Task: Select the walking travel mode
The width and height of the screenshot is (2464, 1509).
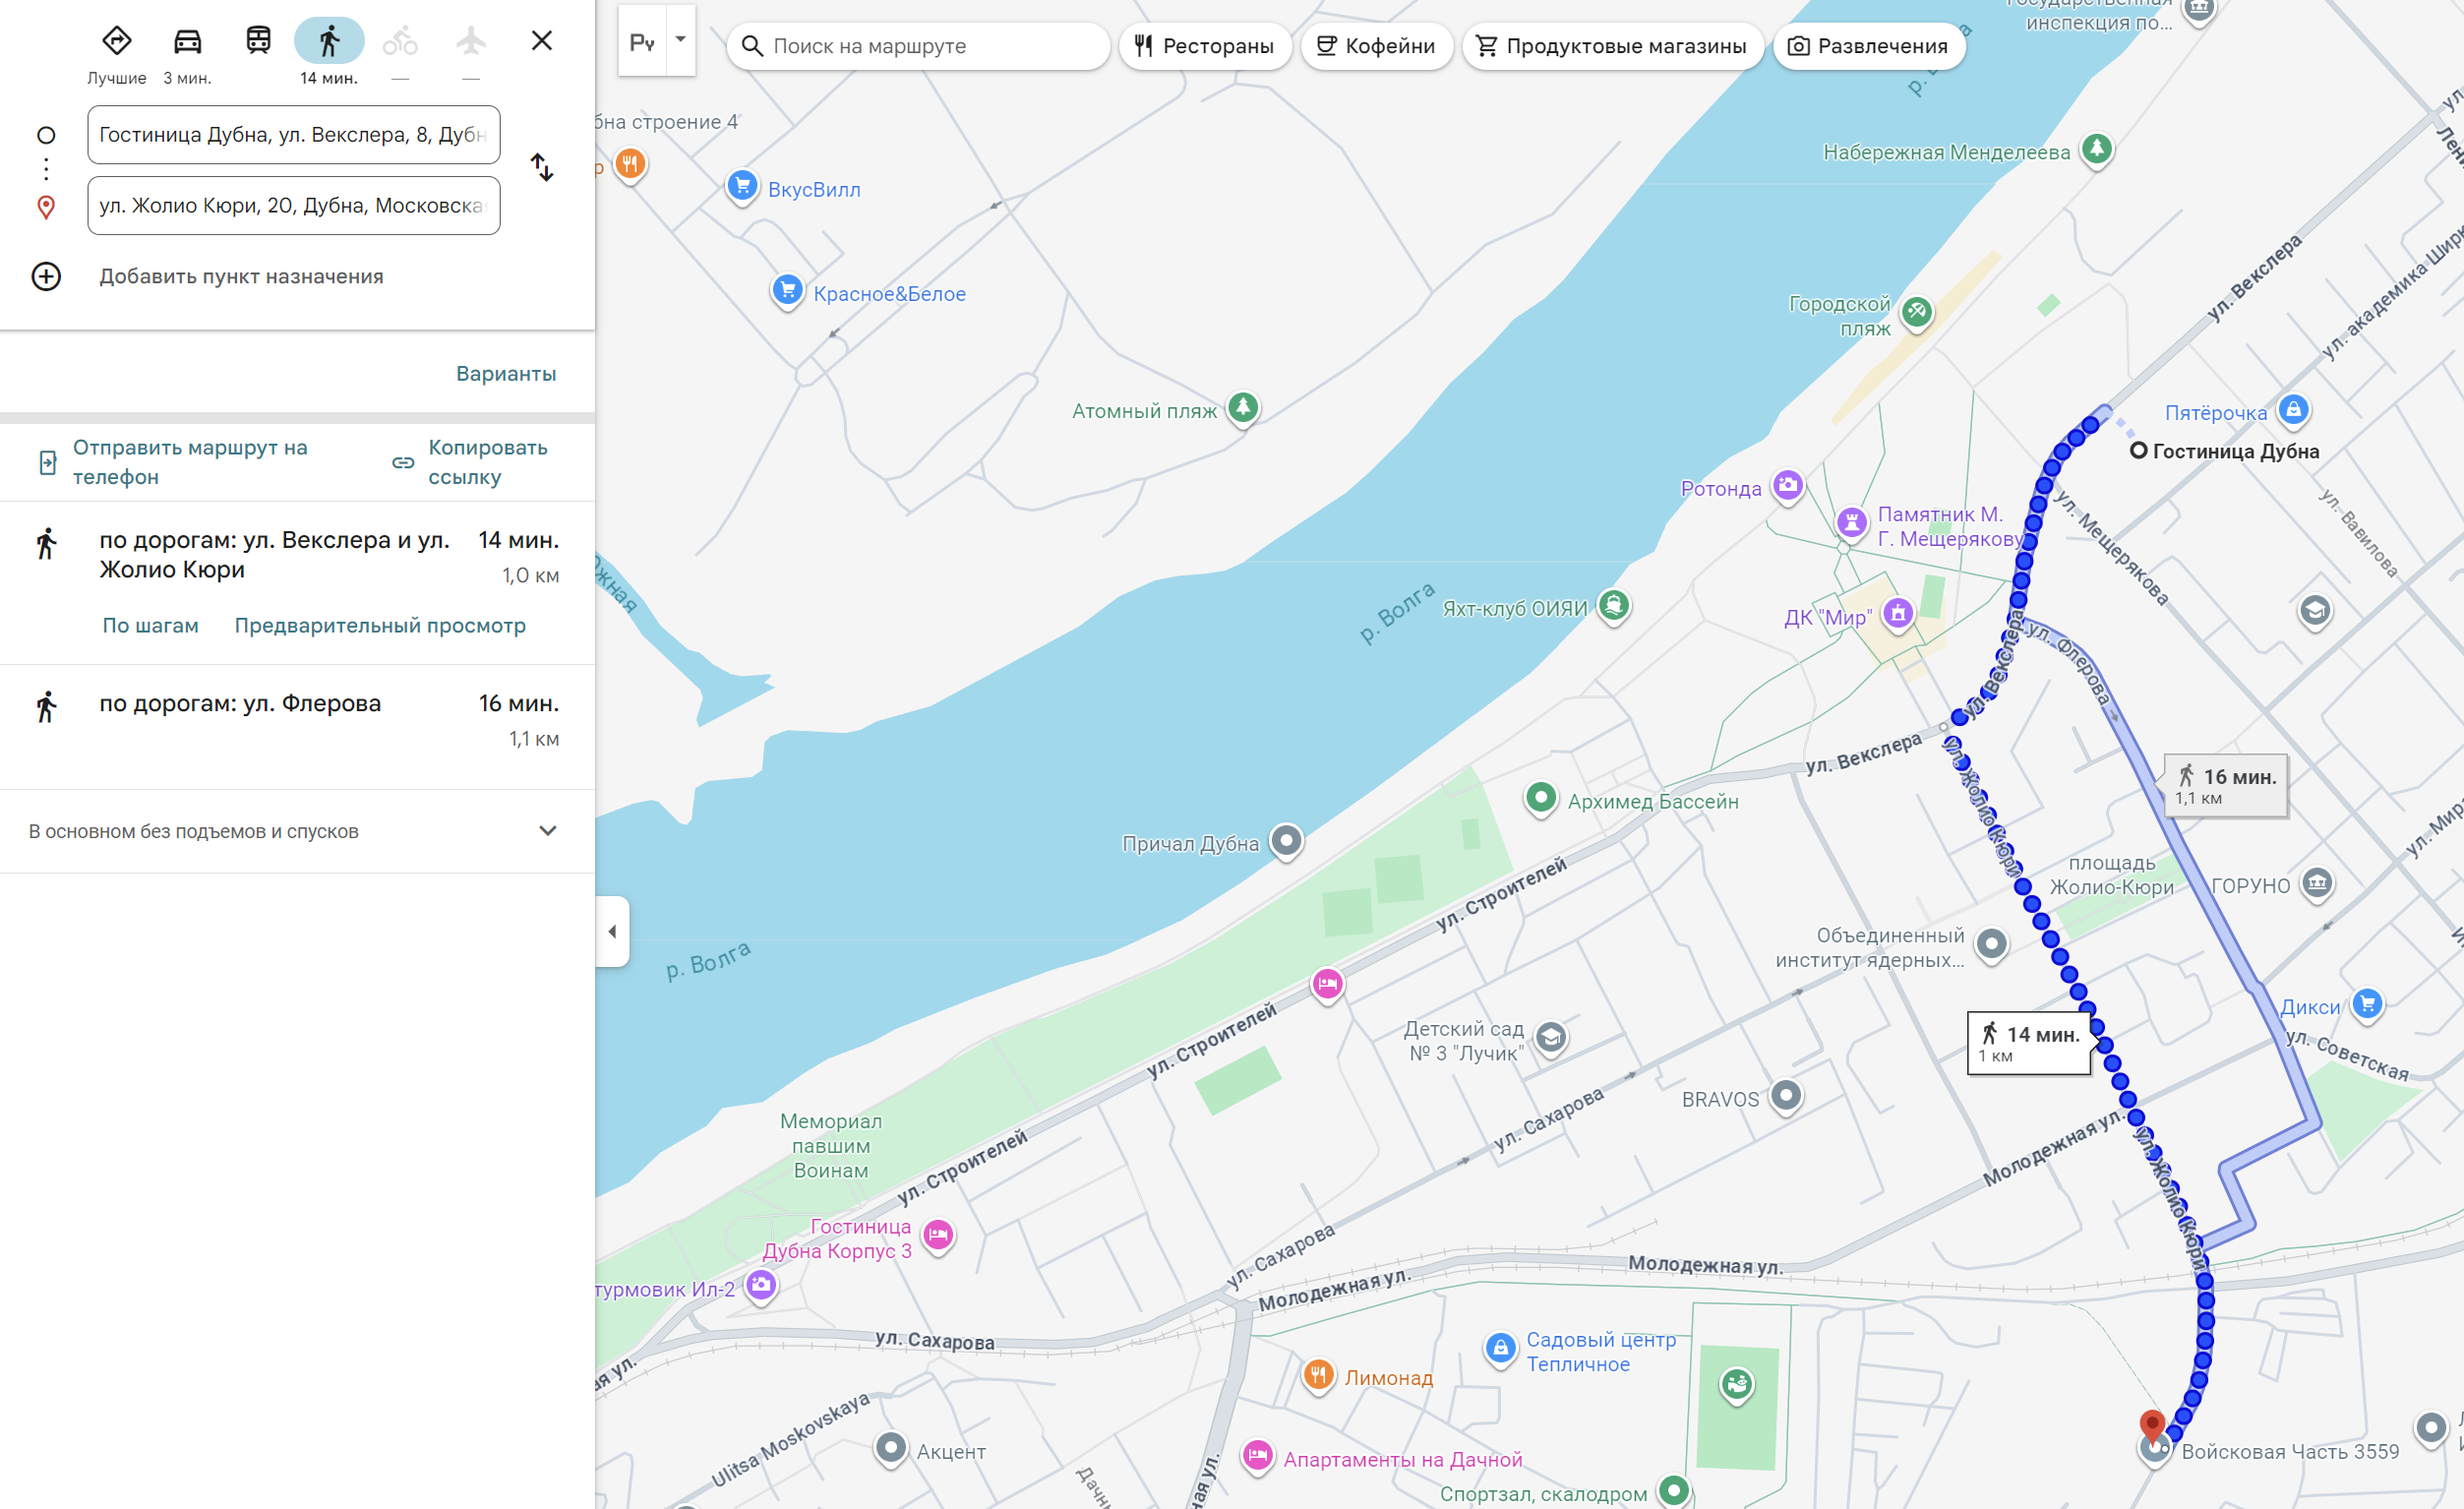Action: click(329, 41)
